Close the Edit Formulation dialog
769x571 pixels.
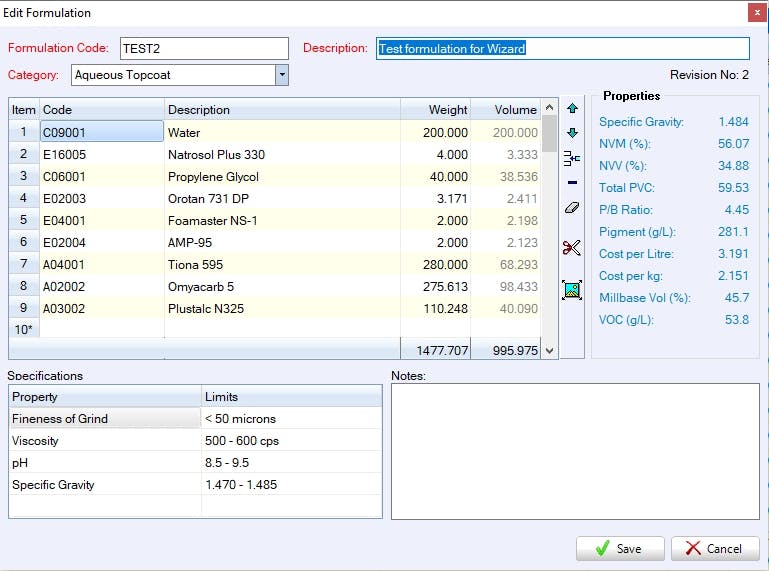click(x=755, y=12)
